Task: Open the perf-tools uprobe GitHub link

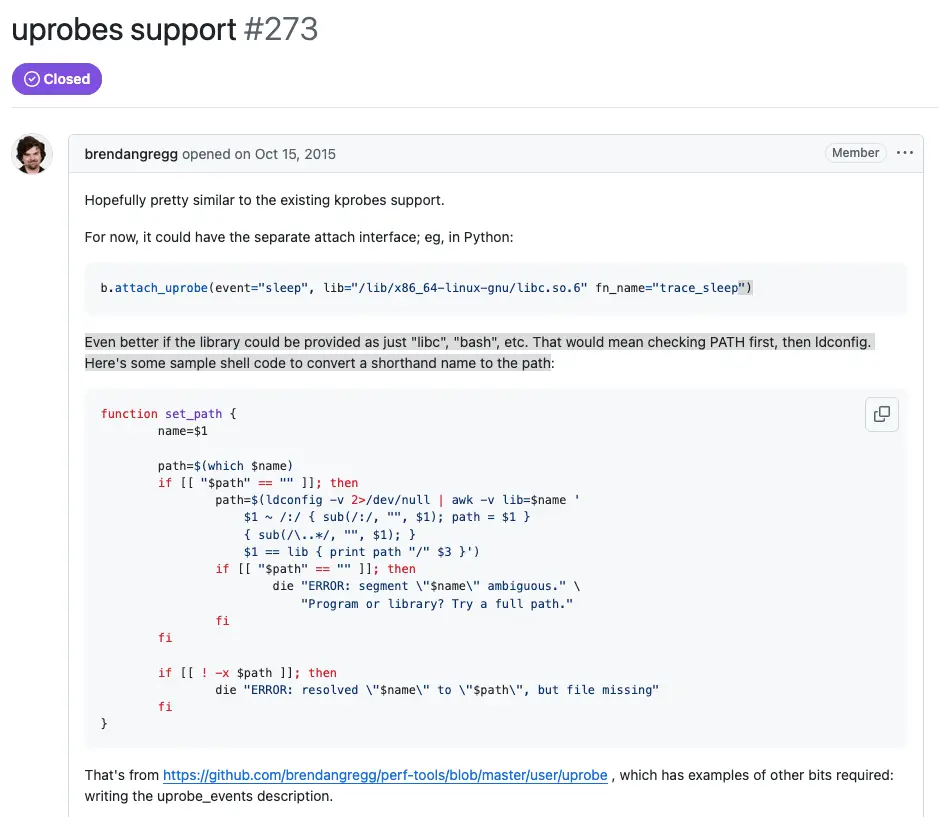Action: tap(385, 775)
